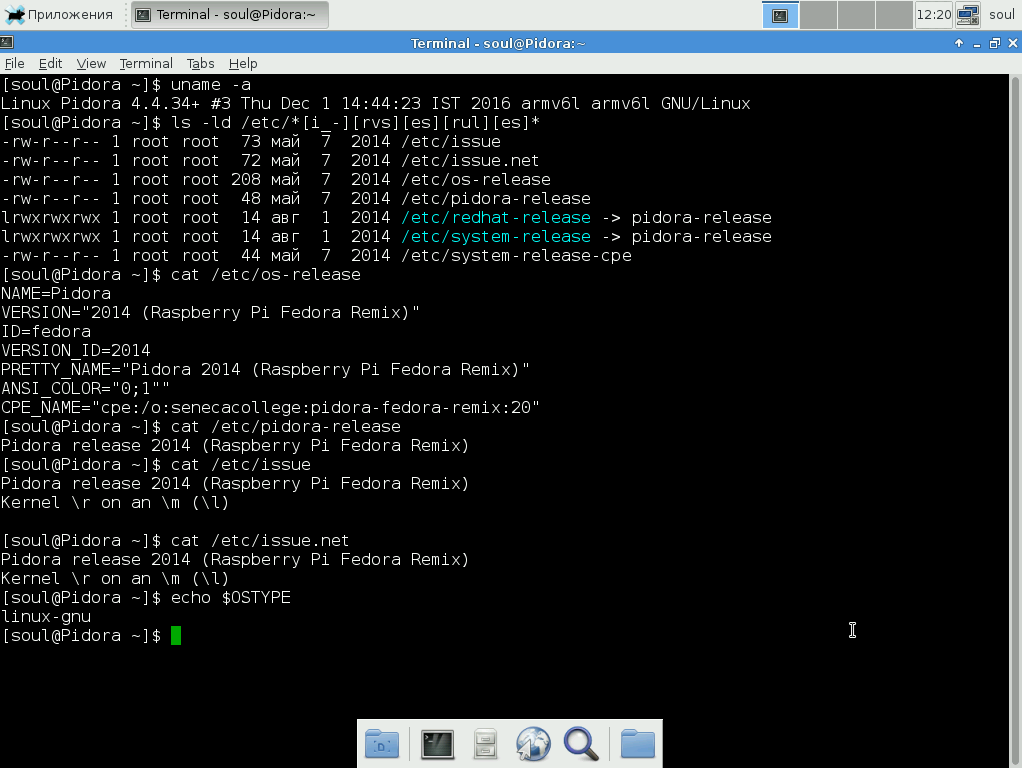Viewport: 1024px width, 768px height.
Task: Switch to the first workspace with terminal
Action: pos(780,15)
